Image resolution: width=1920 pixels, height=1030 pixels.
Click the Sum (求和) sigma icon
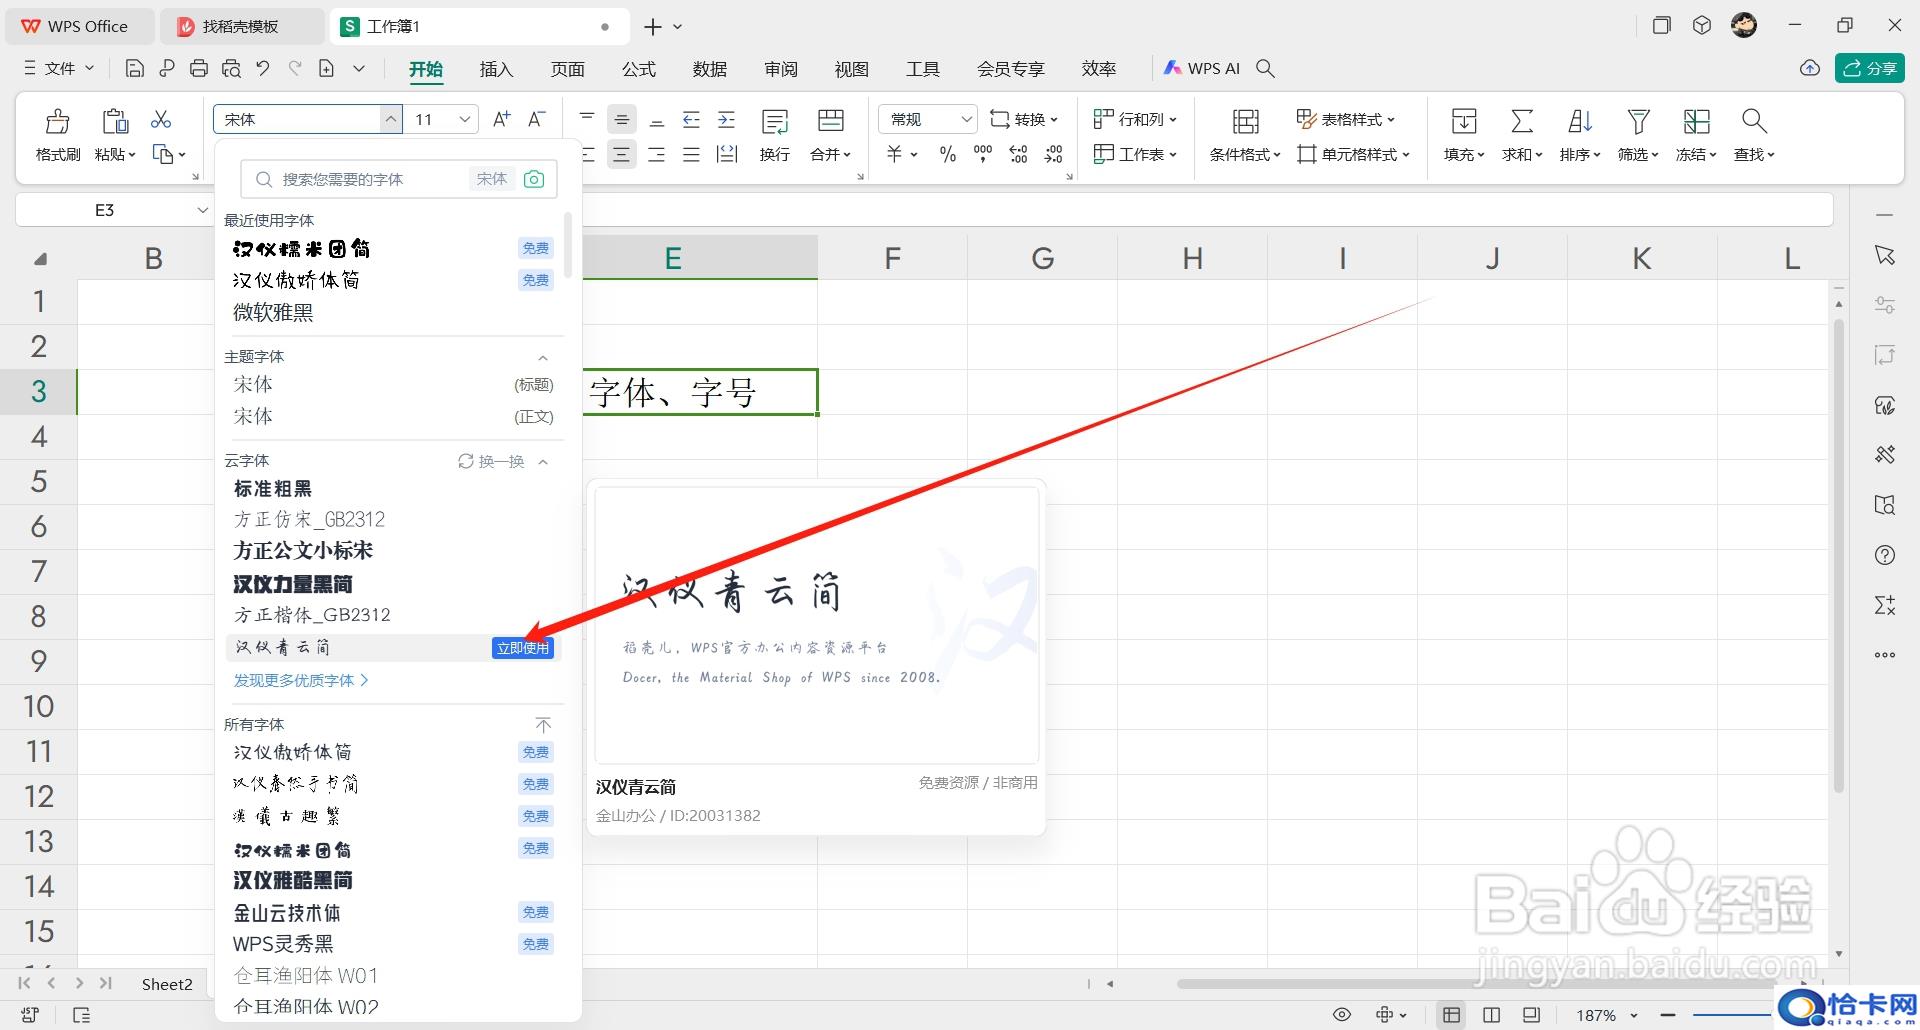click(x=1522, y=121)
